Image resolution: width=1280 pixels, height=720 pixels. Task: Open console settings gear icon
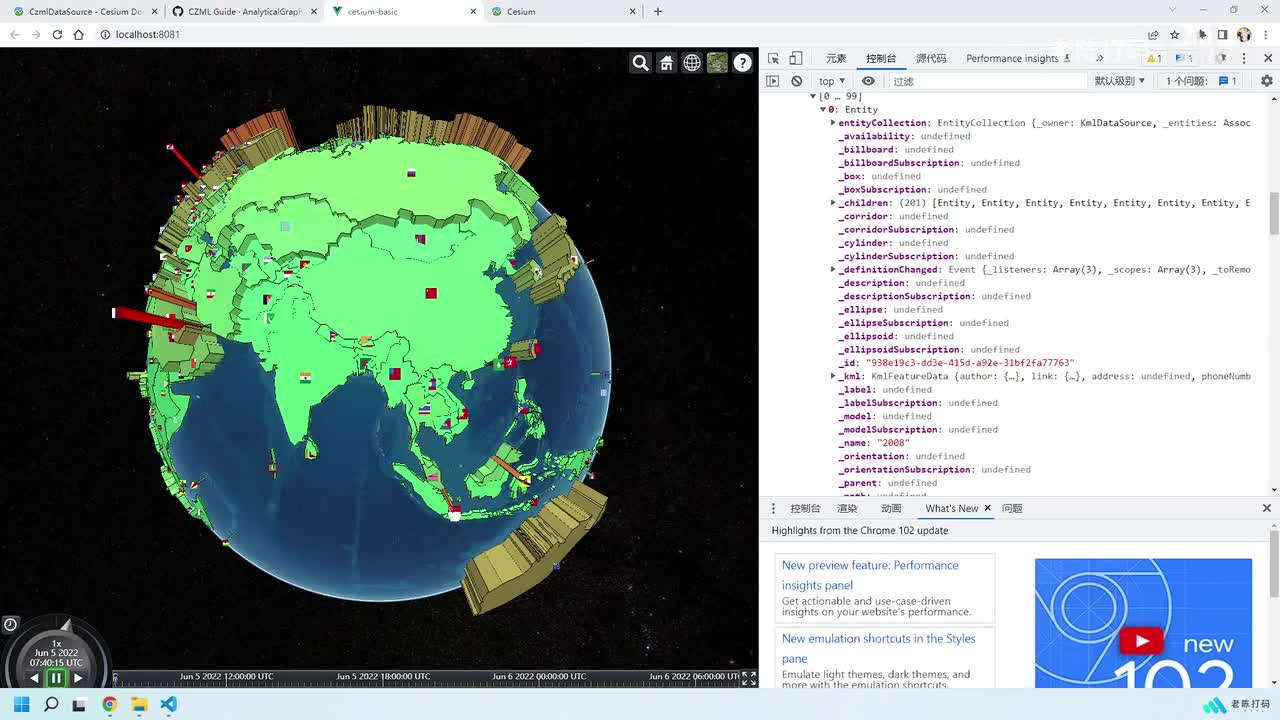coord(1266,81)
